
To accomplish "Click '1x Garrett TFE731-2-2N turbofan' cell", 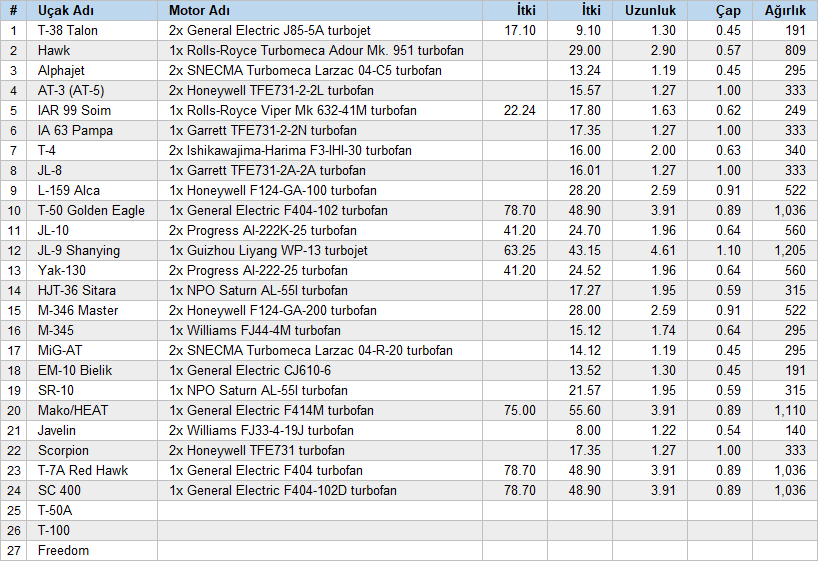I will click(320, 130).
